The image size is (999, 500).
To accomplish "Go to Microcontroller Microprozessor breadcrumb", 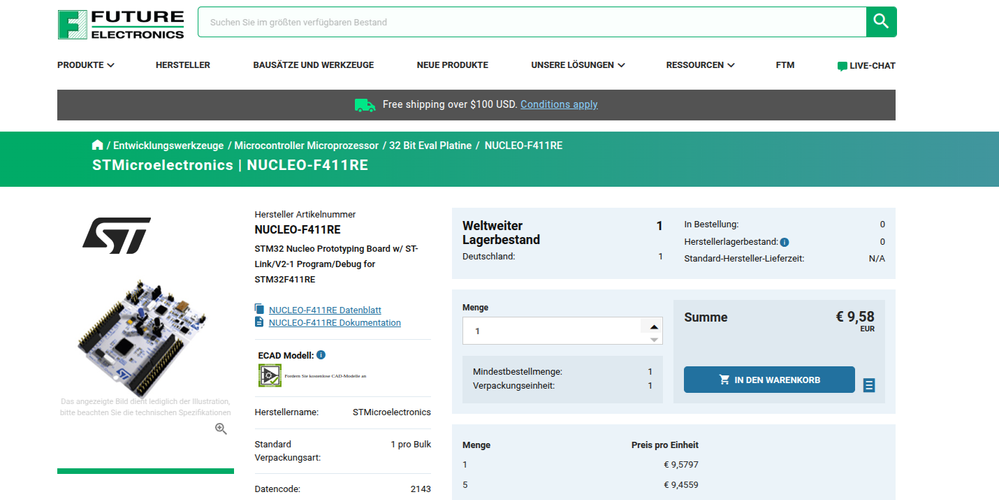I will pos(306,145).
